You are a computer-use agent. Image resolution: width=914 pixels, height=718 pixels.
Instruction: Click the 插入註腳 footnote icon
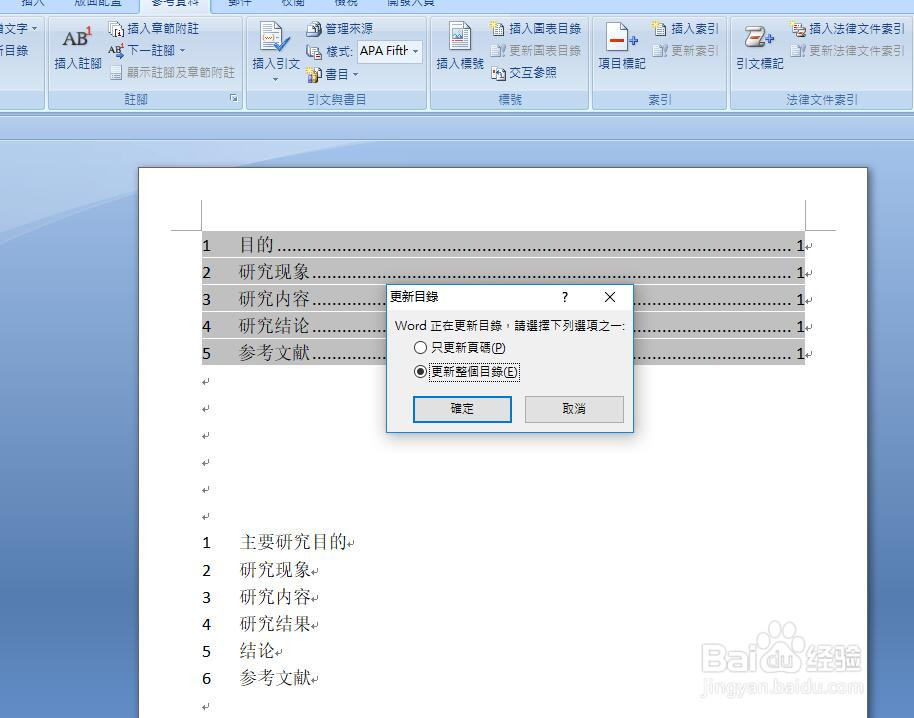(x=78, y=48)
